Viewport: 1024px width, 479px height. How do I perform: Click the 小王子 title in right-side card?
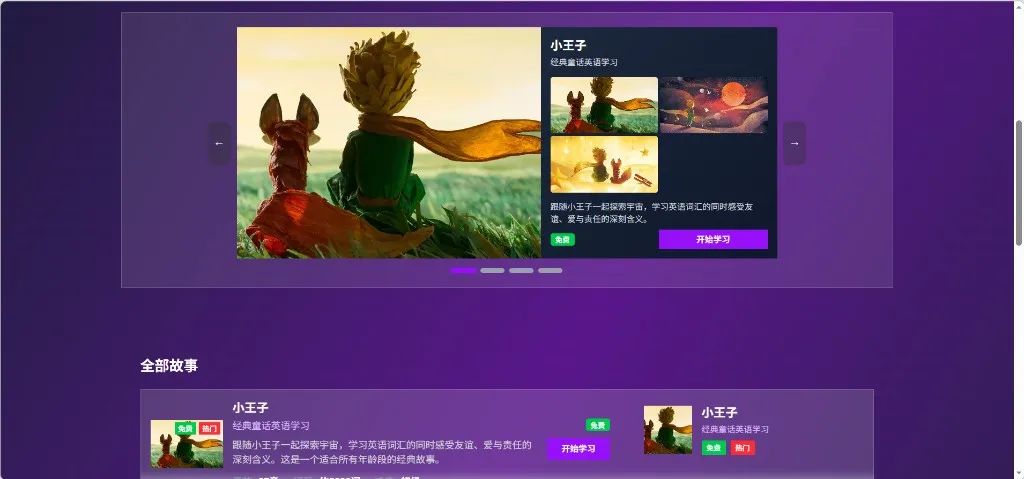(720, 412)
